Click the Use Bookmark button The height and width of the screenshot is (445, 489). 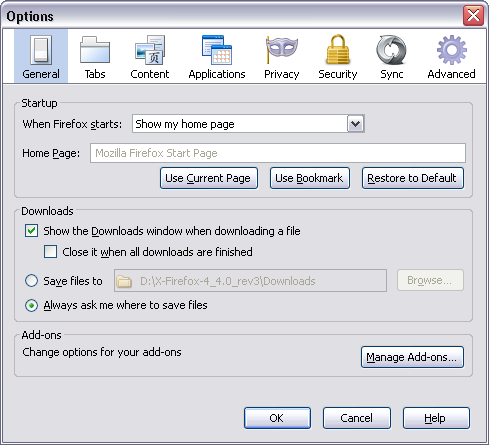310,178
